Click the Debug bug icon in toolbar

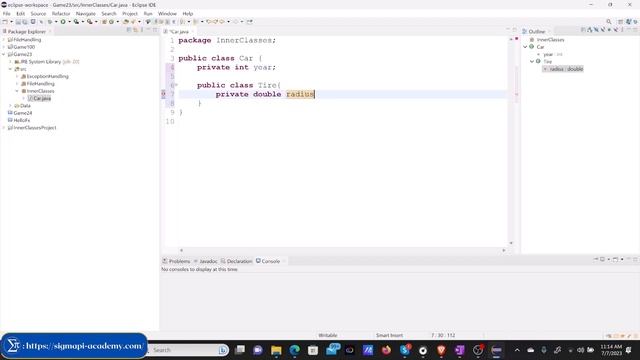(x=49, y=22)
